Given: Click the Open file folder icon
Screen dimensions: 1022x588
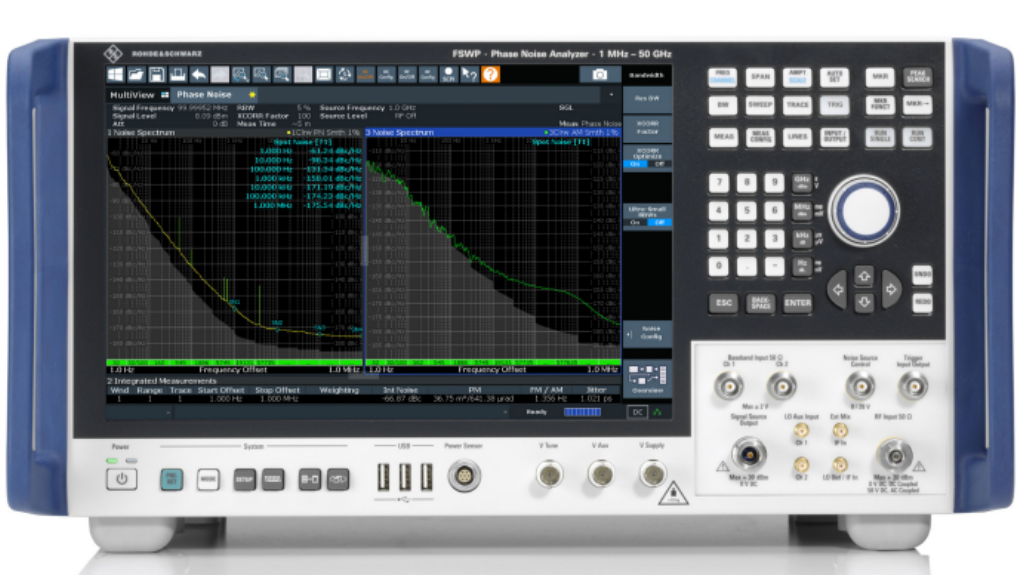Looking at the screenshot, I should [x=136, y=75].
